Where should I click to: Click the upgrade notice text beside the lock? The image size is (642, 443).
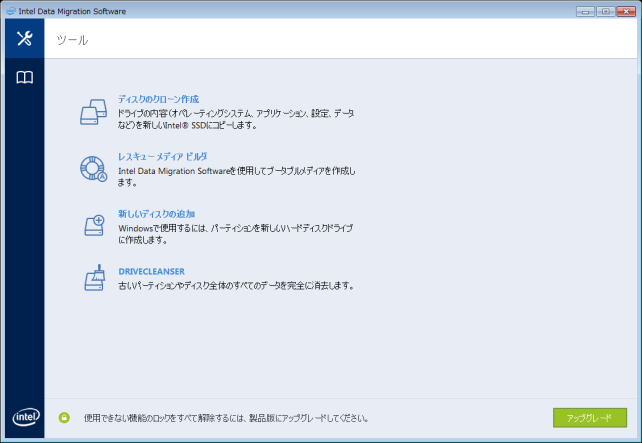click(x=226, y=418)
